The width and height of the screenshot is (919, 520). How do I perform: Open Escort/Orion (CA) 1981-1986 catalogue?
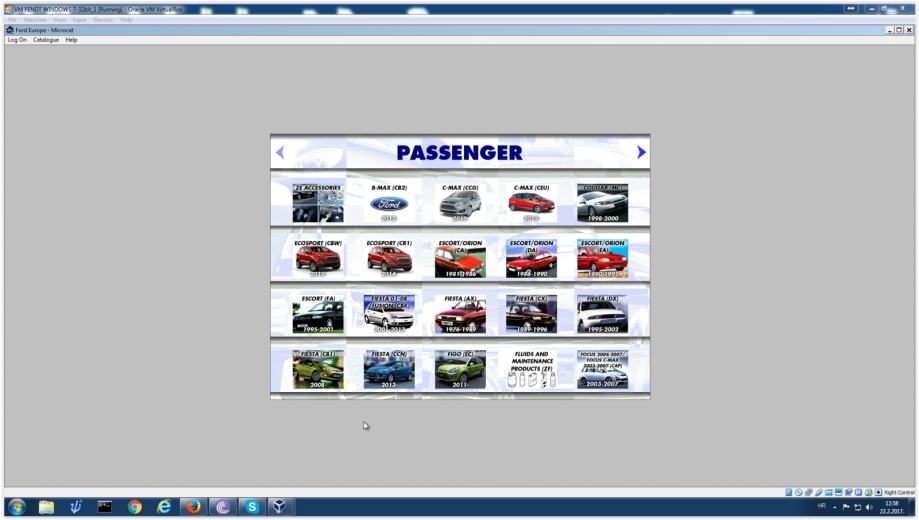click(x=460, y=258)
